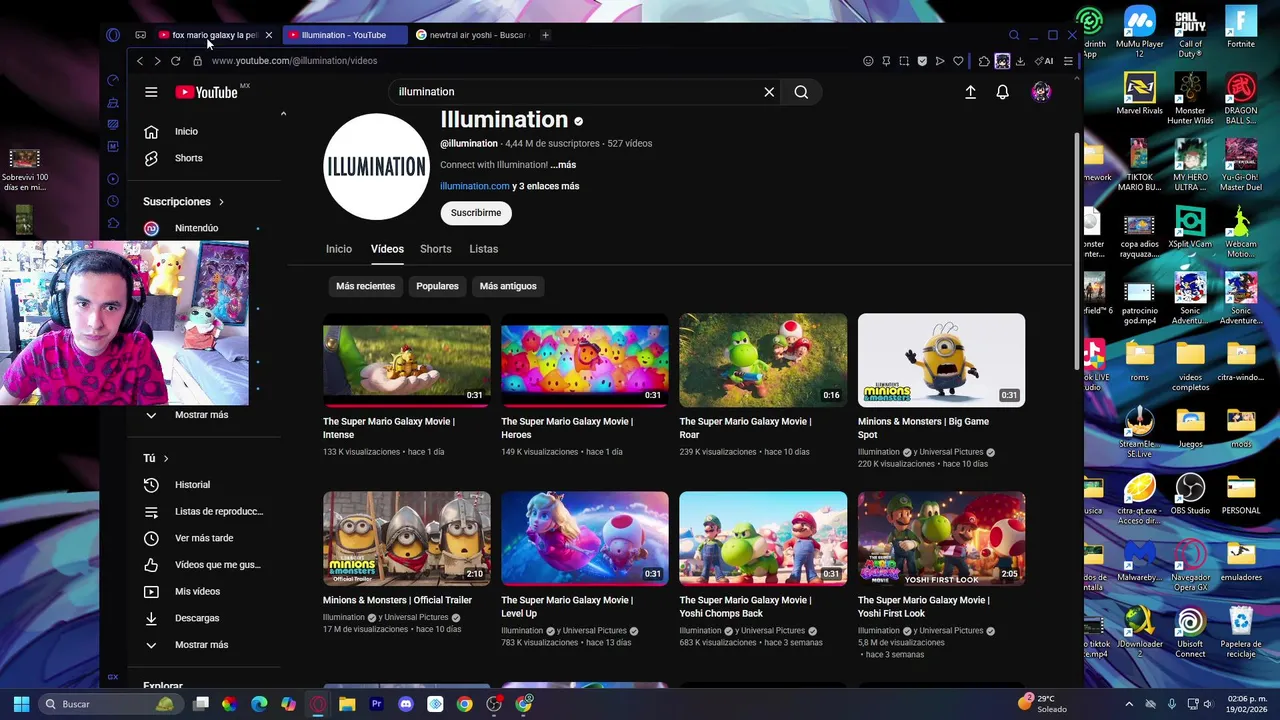Show hidden system tray icons chevron

coord(1129,704)
